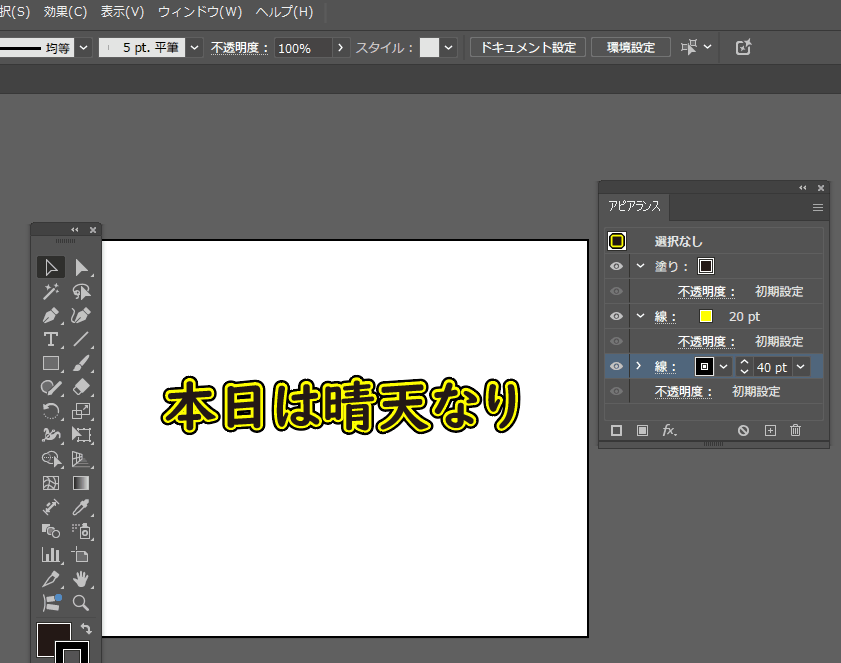Image resolution: width=841 pixels, height=663 pixels.
Task: Toggle eye of the 40 pt stroke row
Action: coord(616,367)
